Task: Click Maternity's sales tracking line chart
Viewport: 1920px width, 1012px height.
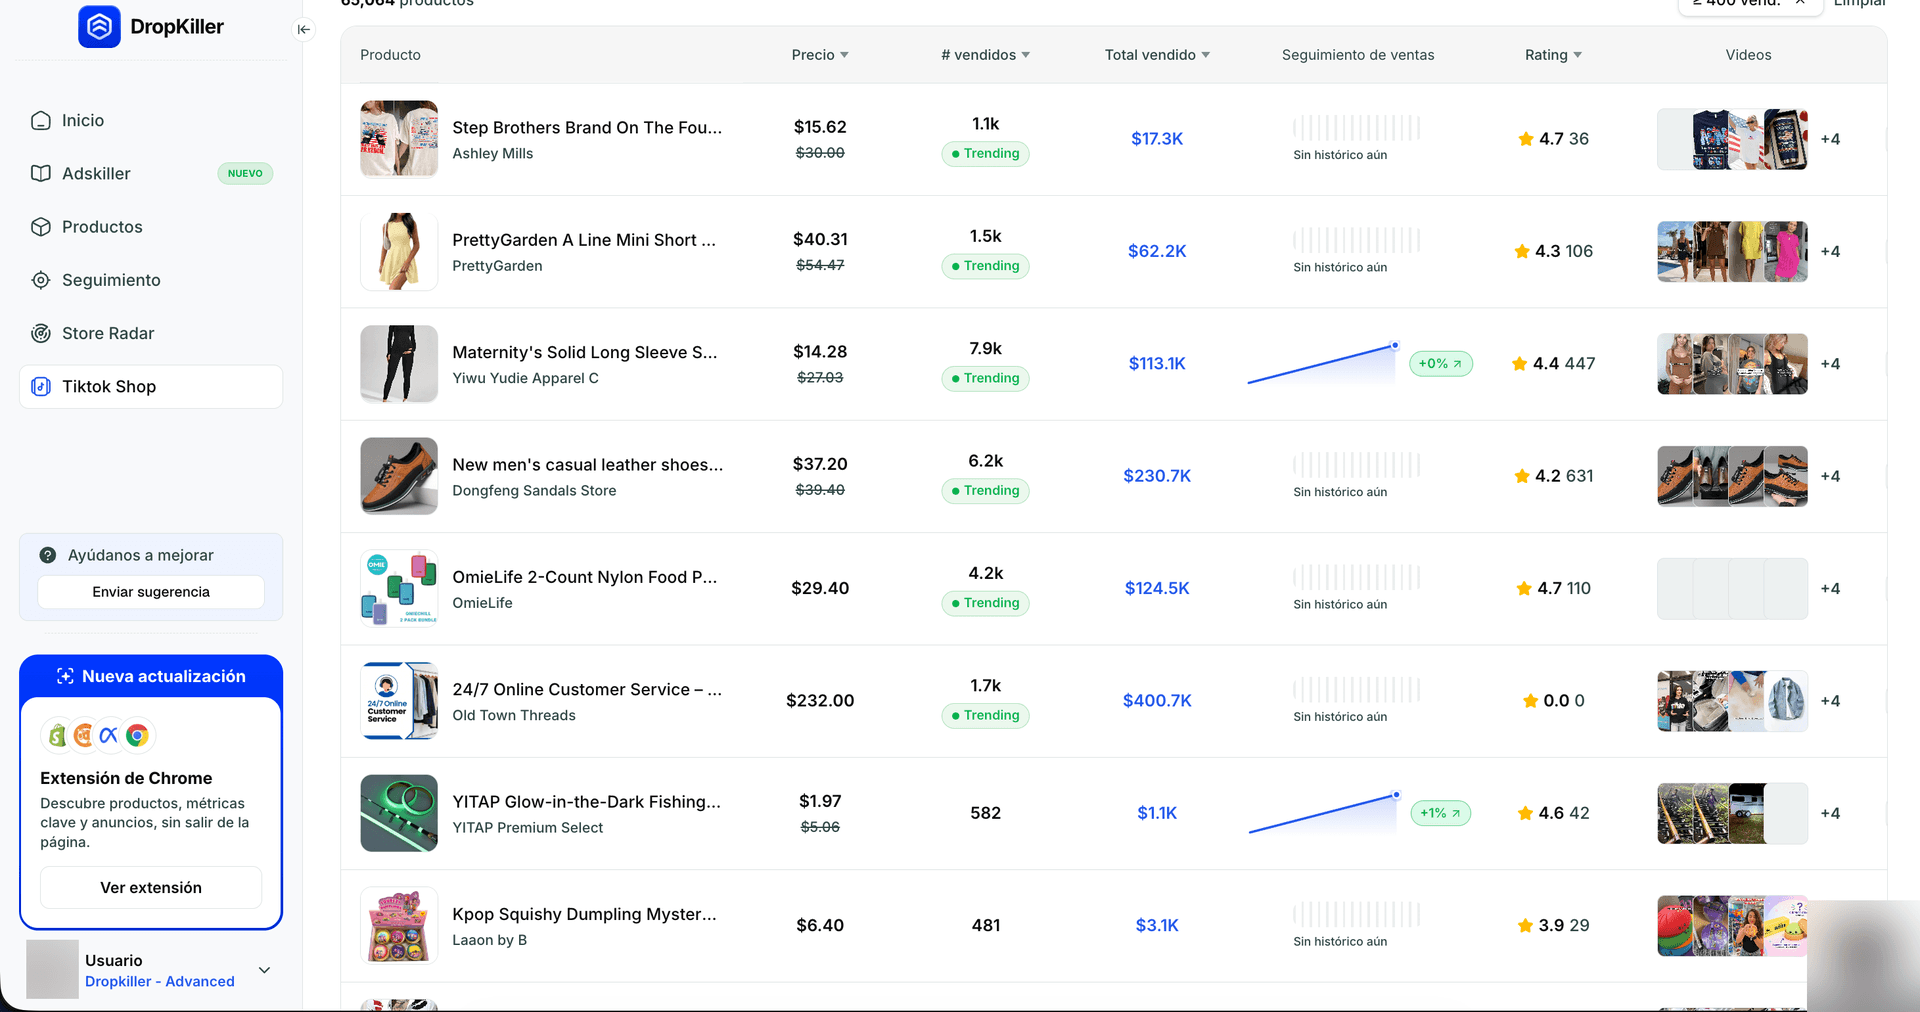Action: pos(1322,364)
